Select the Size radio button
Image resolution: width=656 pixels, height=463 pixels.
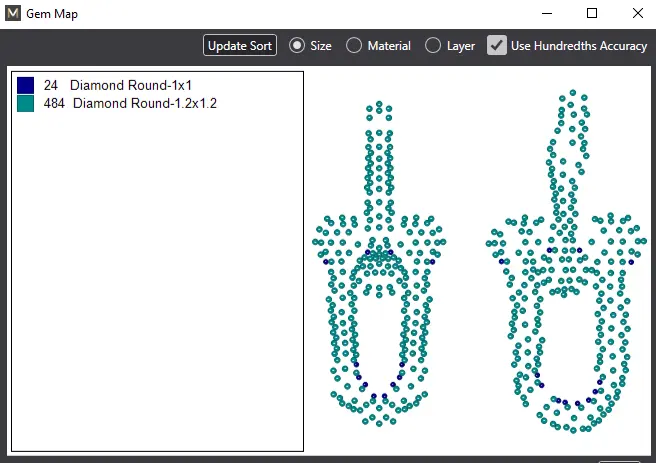(297, 46)
